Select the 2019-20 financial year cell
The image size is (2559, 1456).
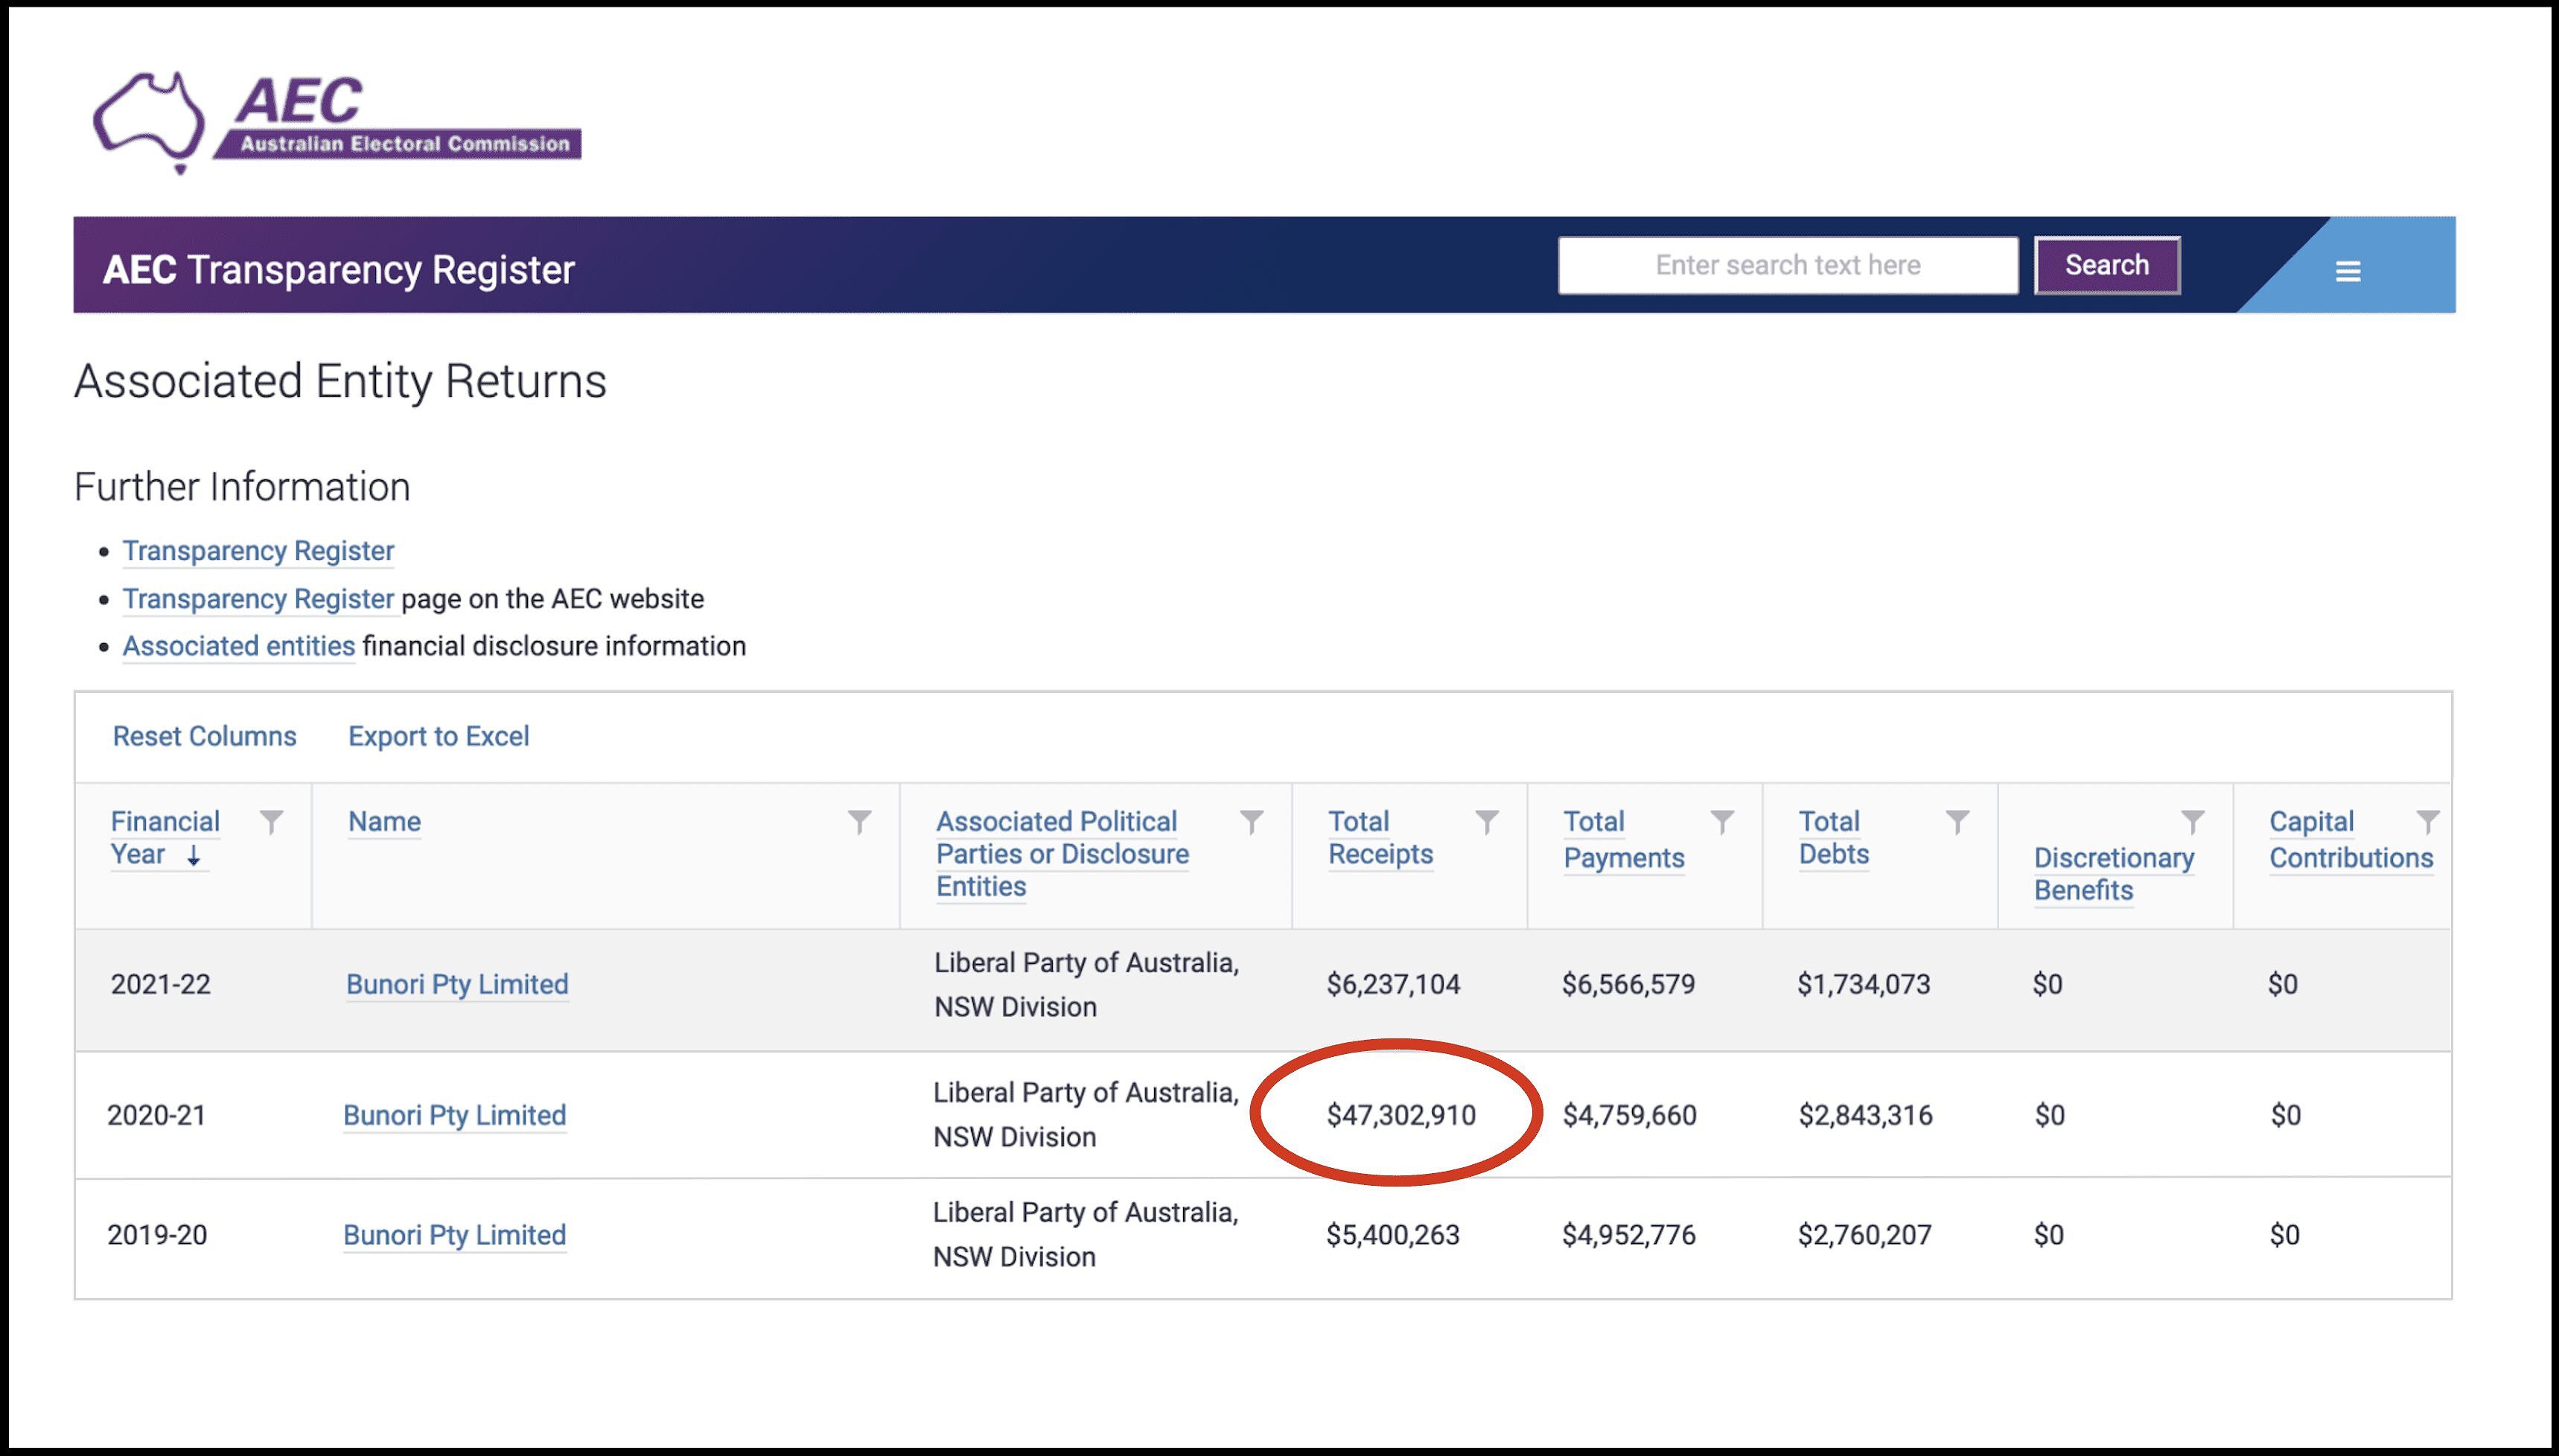tap(157, 1235)
